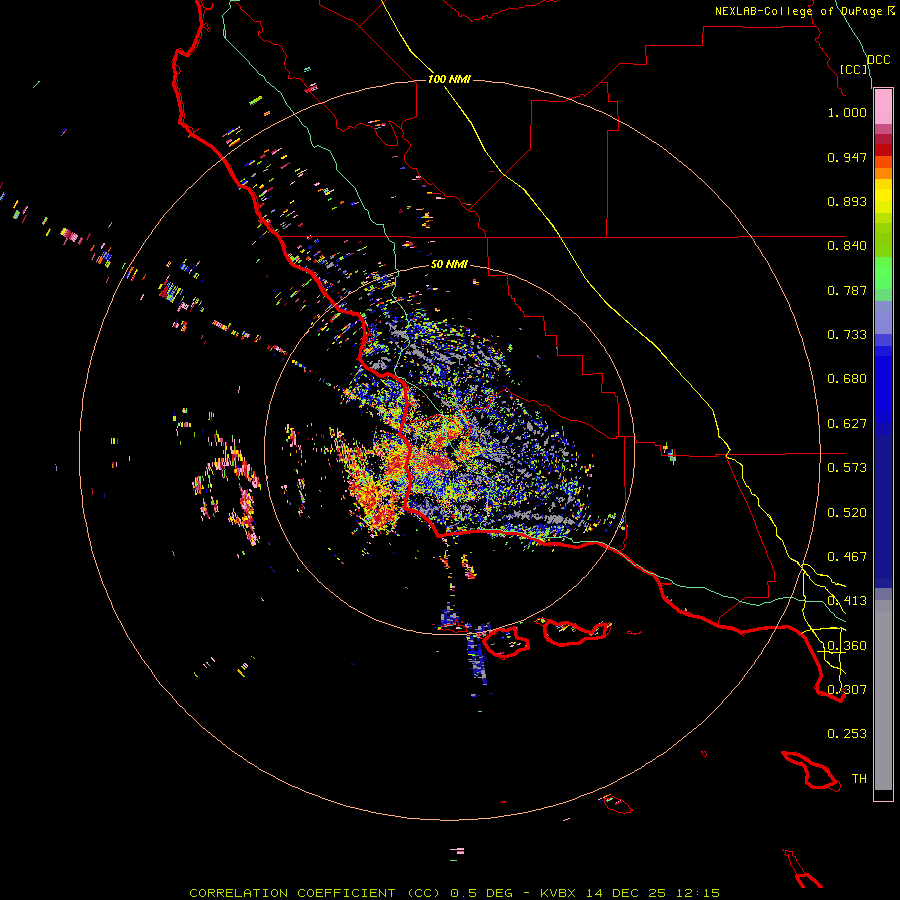This screenshot has width=900, height=900.
Task: Click the 0.680 color scale value
Action: tap(847, 379)
